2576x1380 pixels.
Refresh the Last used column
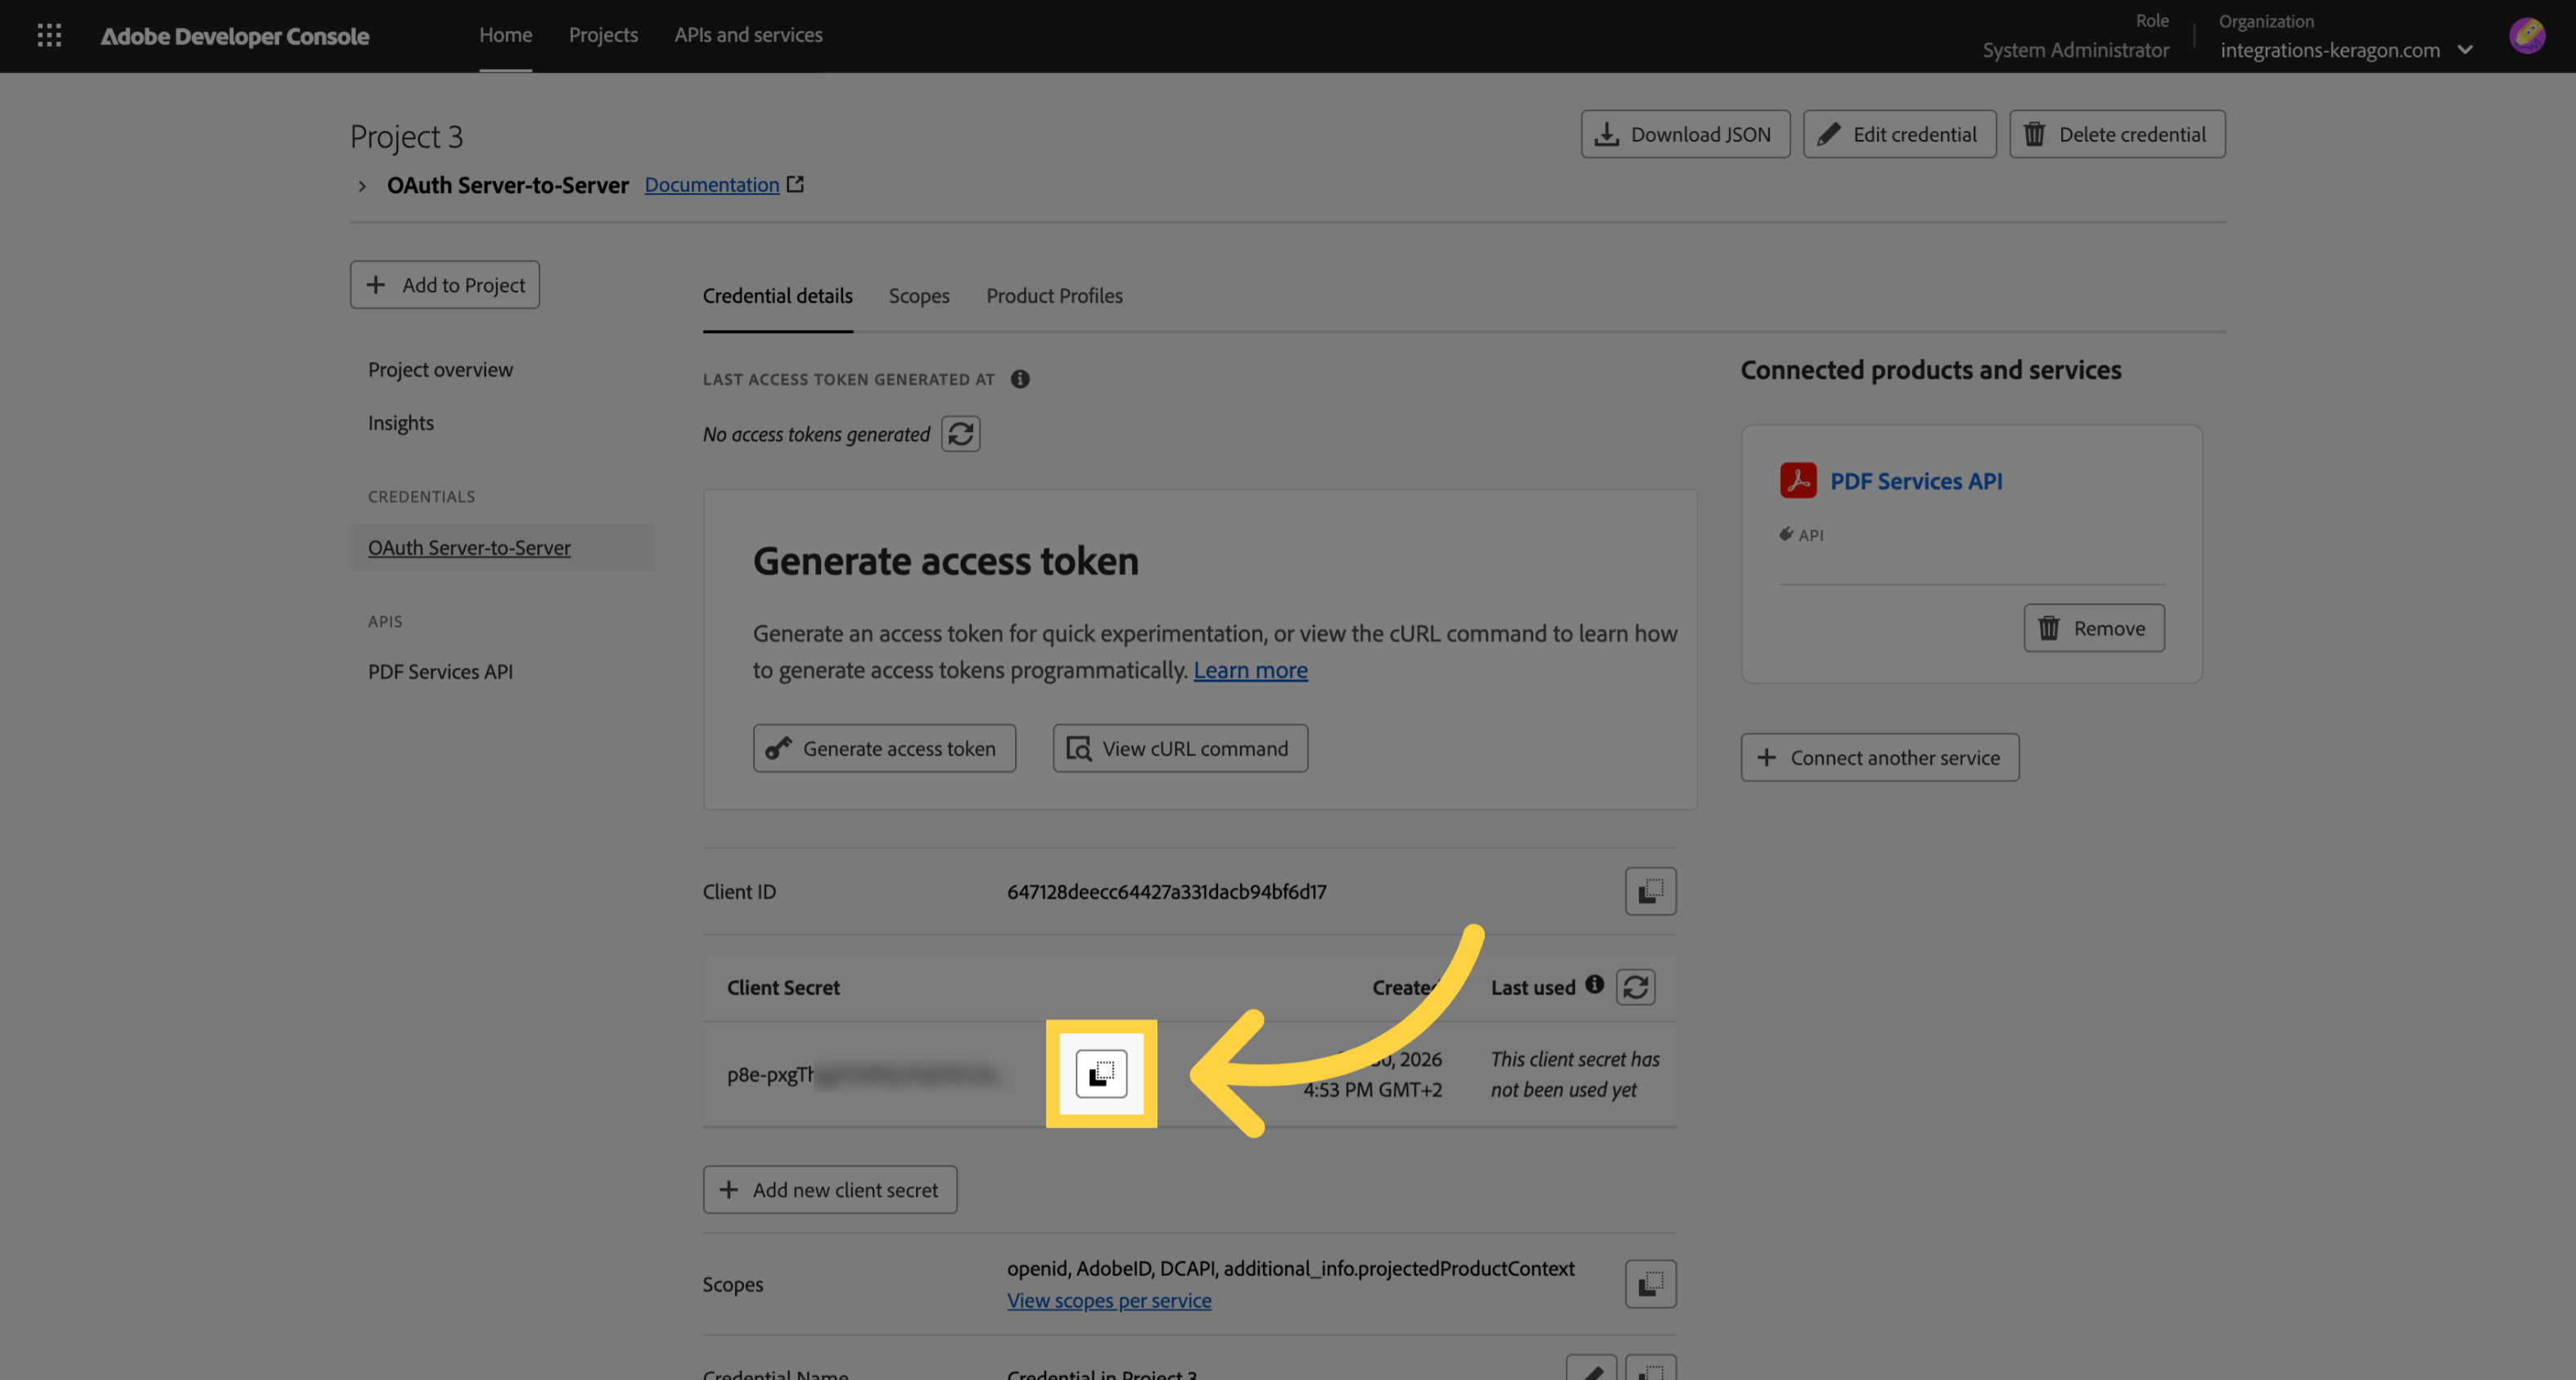point(1635,987)
